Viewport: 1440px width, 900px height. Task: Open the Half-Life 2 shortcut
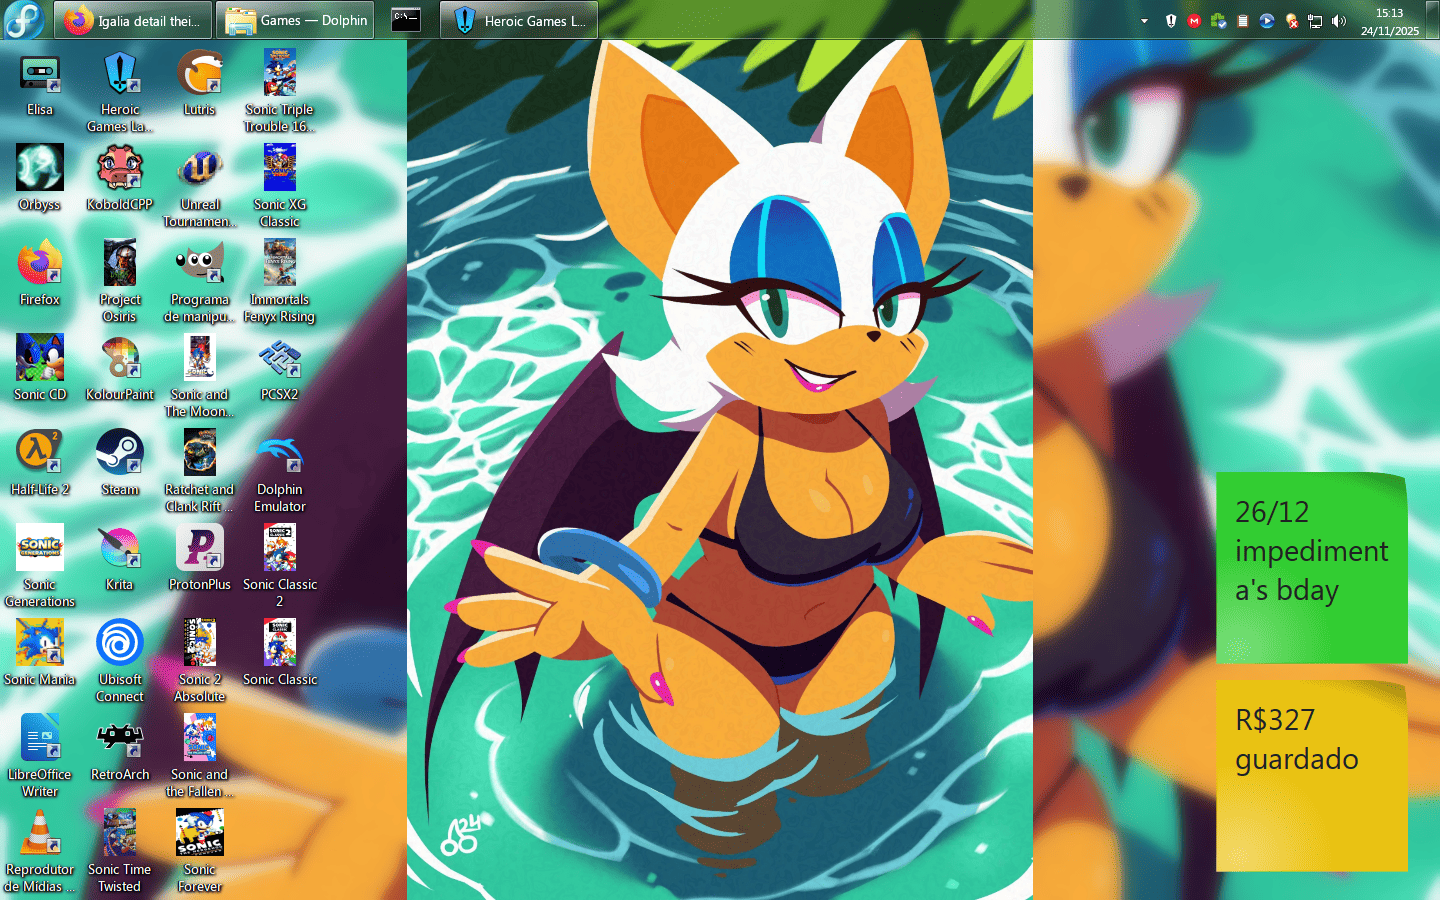pyautogui.click(x=40, y=454)
